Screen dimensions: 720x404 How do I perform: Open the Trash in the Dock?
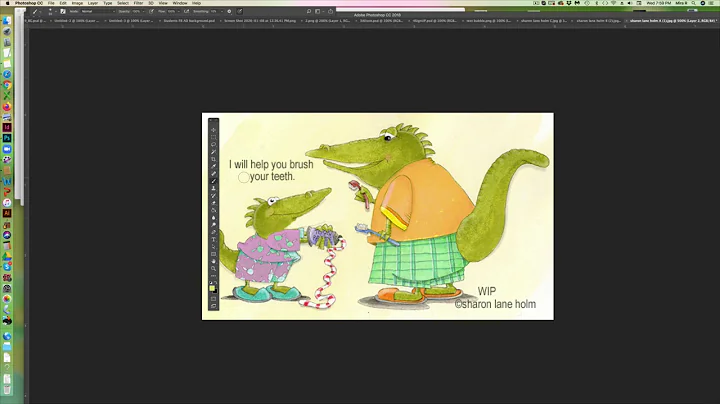pos(7,389)
